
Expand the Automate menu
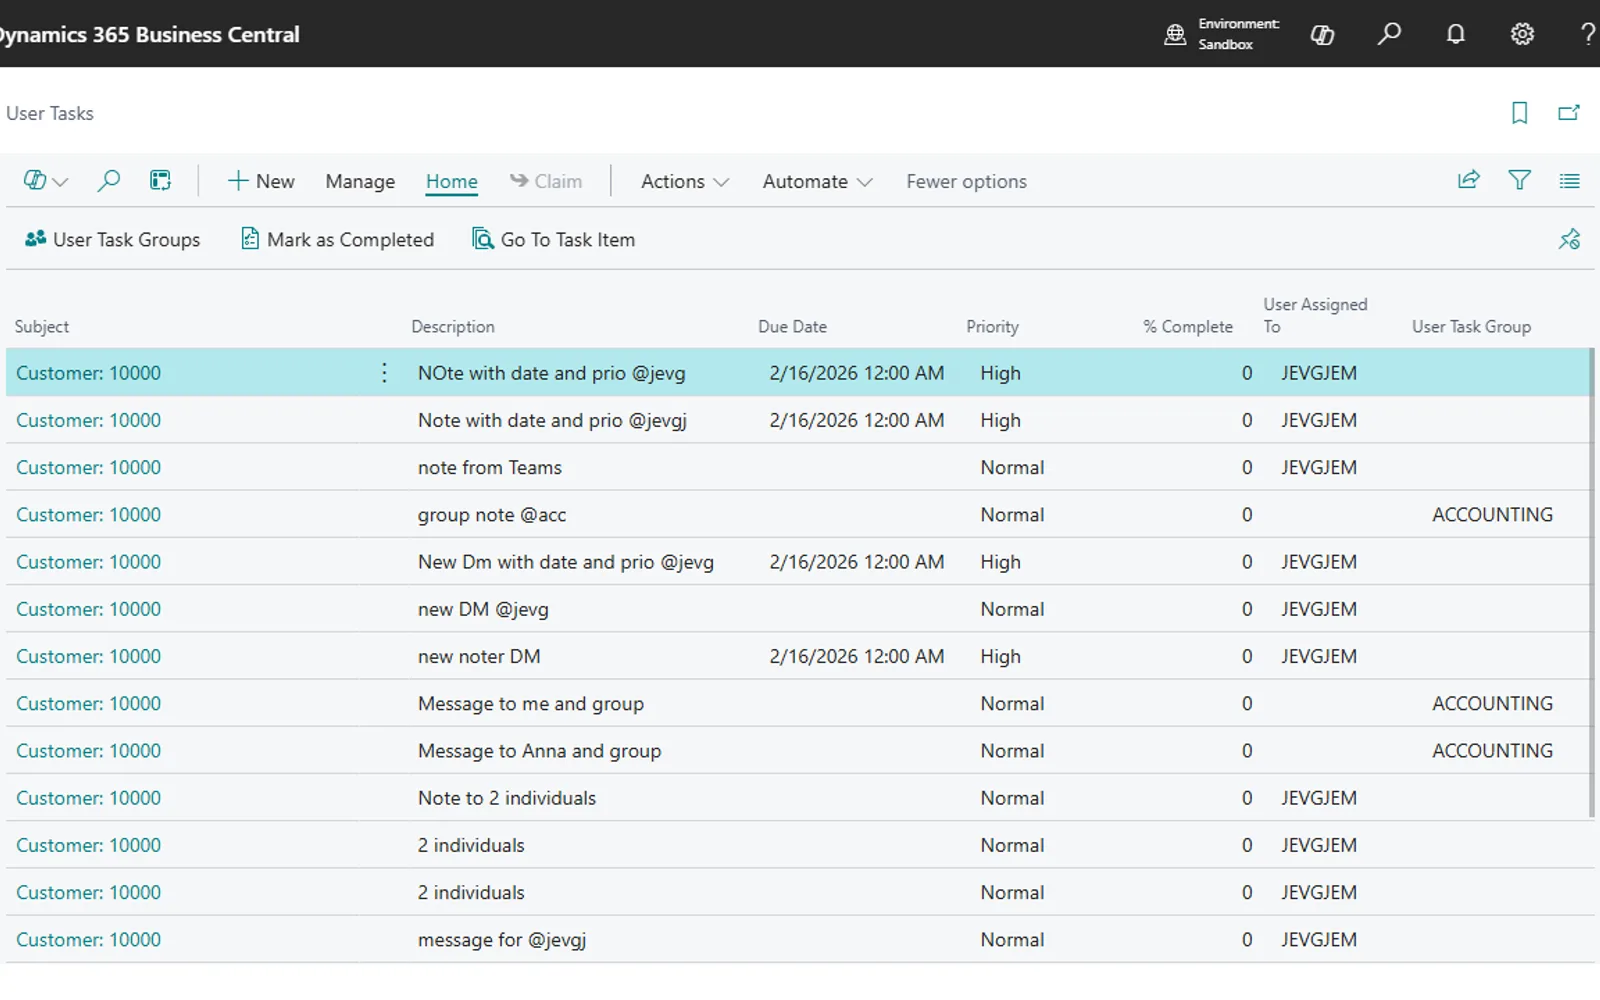[817, 181]
